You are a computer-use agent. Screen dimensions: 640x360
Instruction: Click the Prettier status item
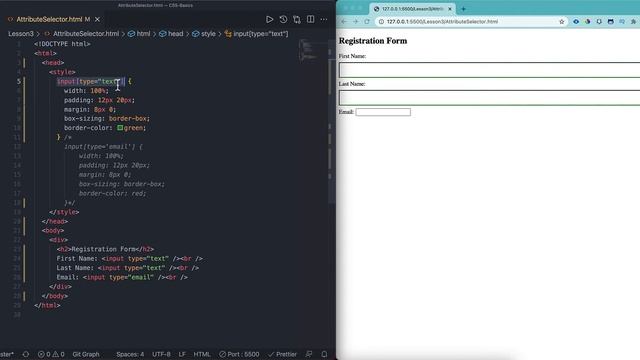click(x=282, y=354)
